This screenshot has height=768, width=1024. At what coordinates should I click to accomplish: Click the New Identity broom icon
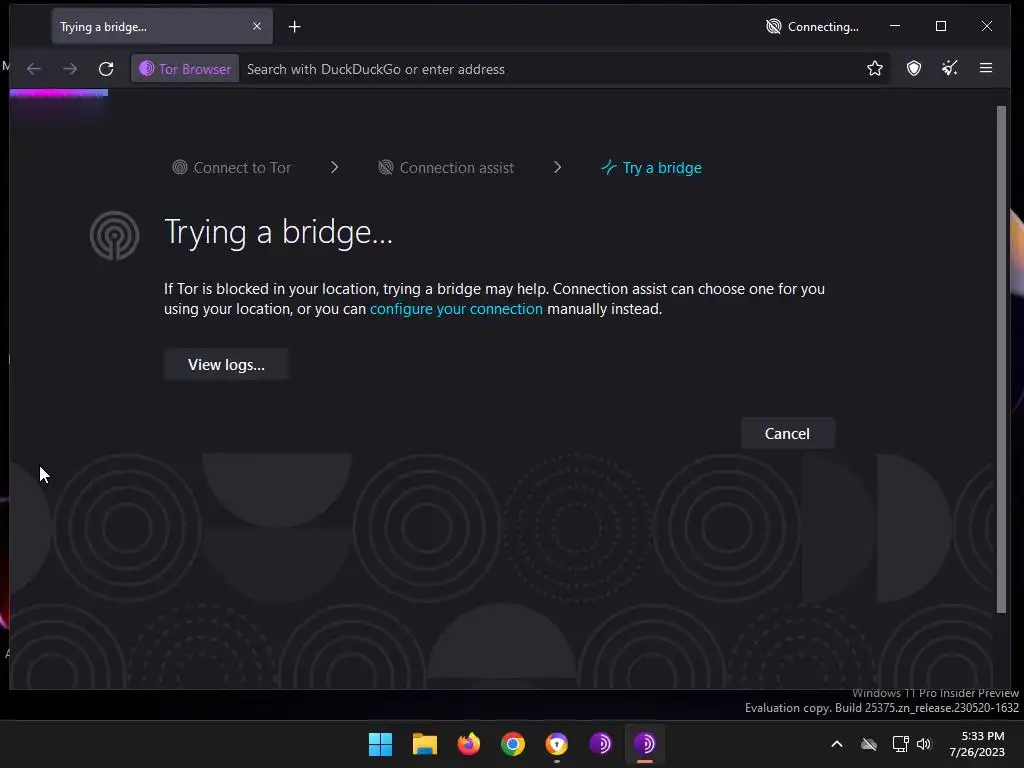pos(950,68)
